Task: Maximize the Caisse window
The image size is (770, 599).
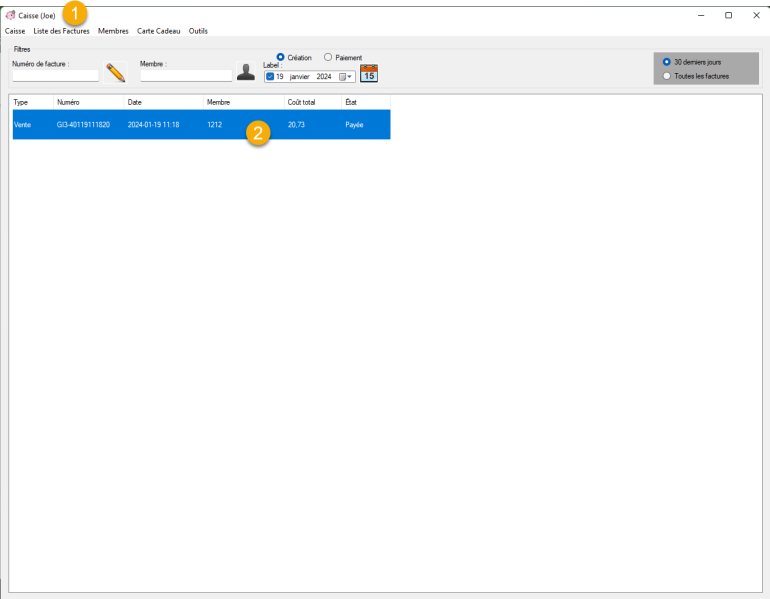Action: coord(728,15)
